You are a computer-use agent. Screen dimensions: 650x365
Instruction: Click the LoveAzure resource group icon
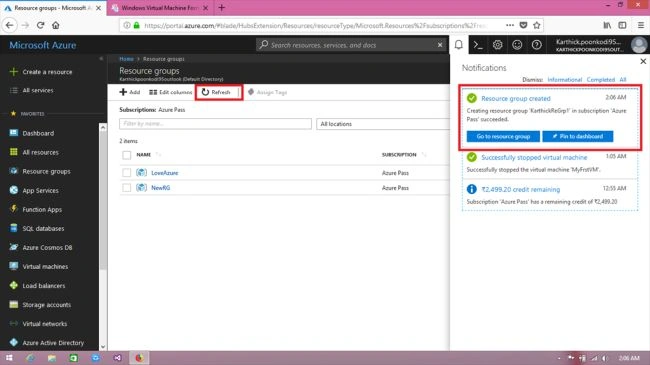click(x=141, y=173)
